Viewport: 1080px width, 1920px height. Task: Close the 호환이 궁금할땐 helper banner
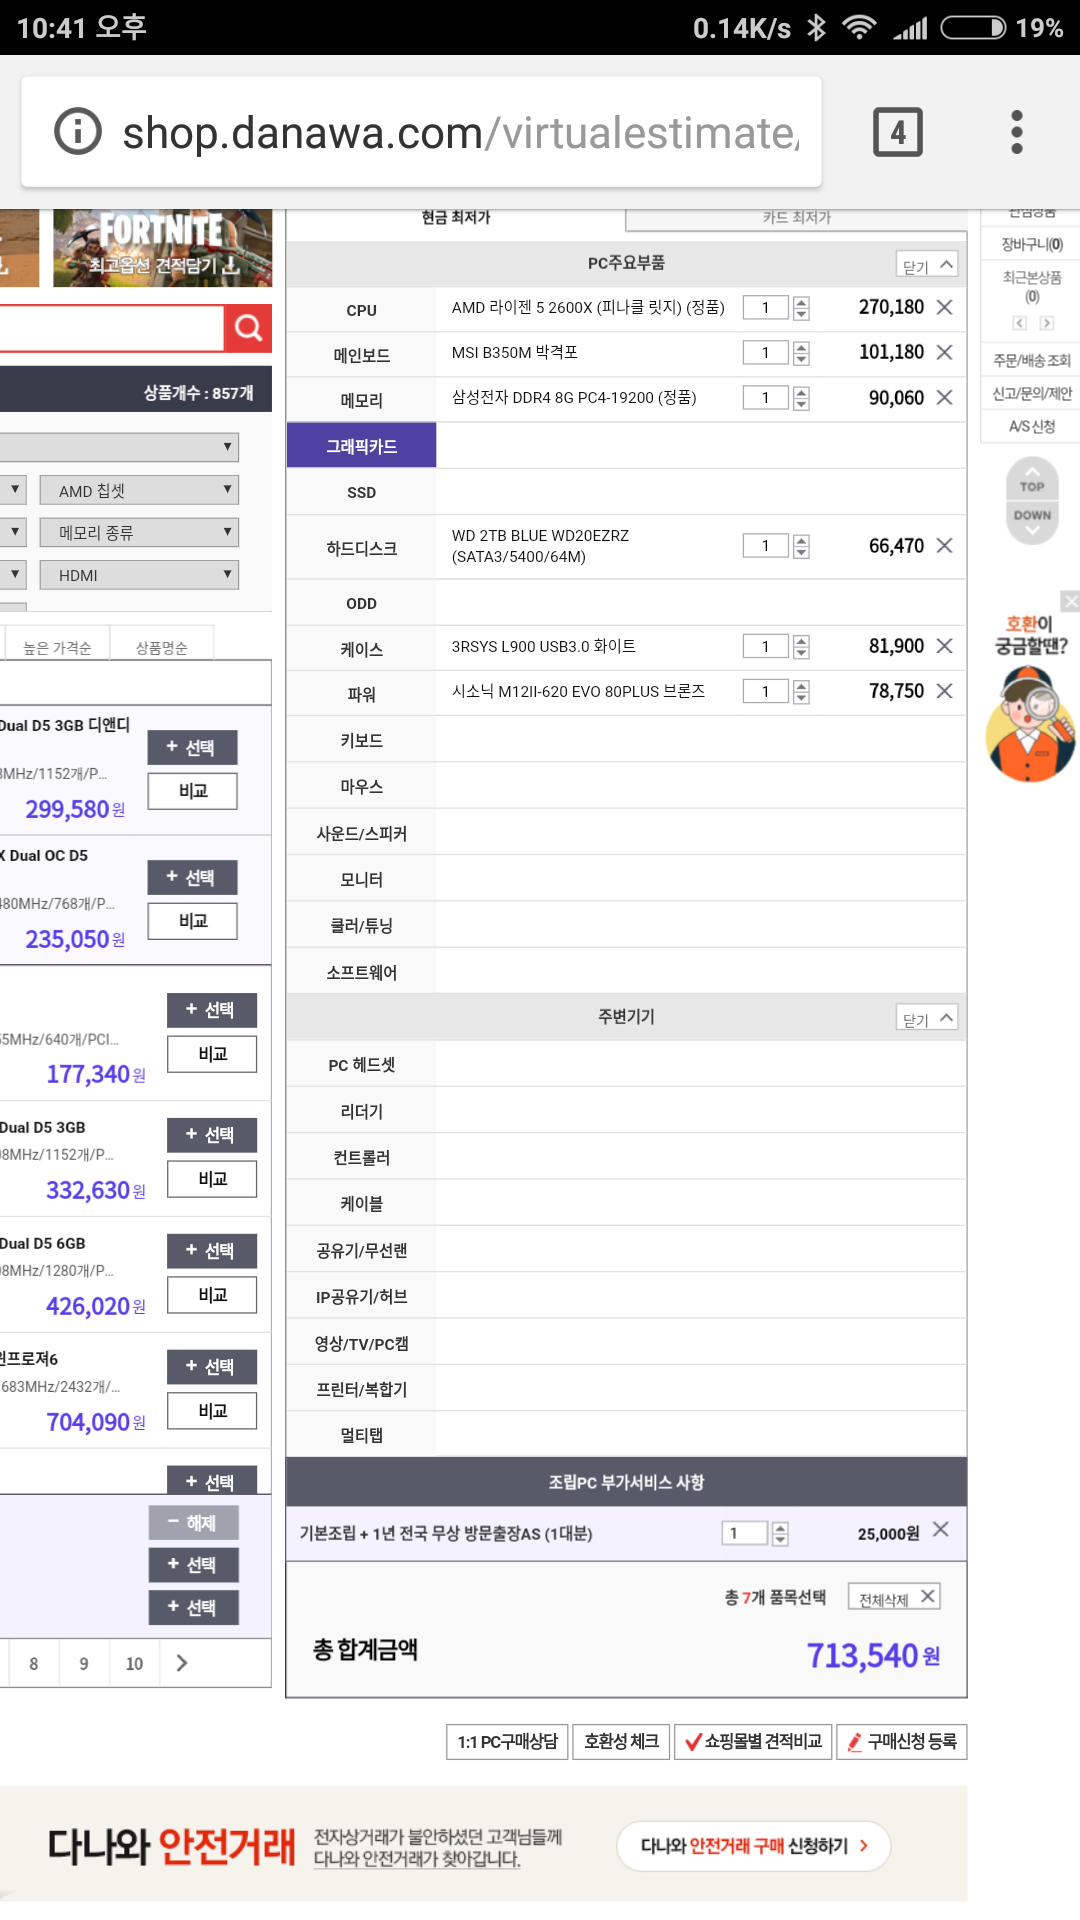1070,601
